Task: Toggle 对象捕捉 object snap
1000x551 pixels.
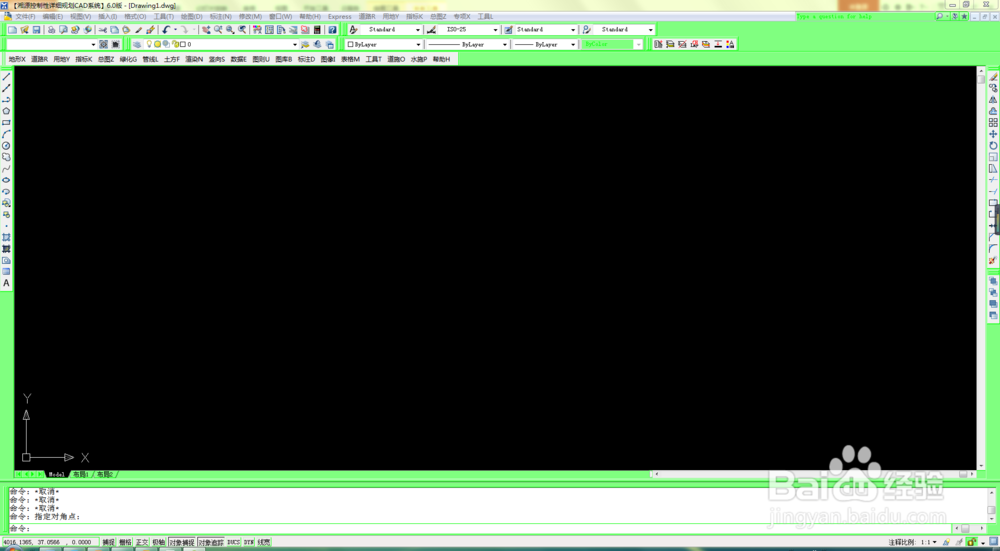Action: pos(182,542)
